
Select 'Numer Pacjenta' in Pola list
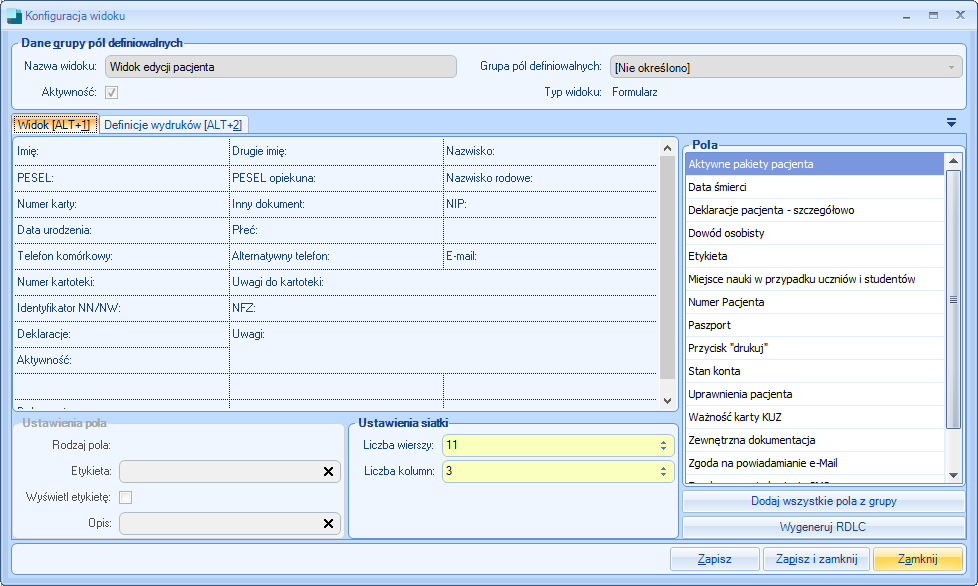(815, 302)
